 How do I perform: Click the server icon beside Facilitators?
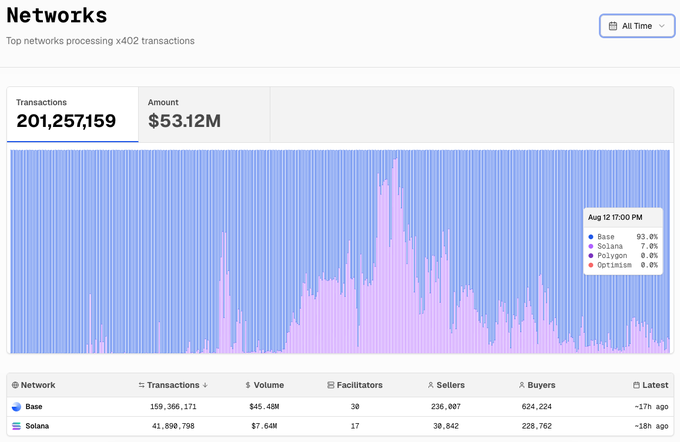pos(330,385)
